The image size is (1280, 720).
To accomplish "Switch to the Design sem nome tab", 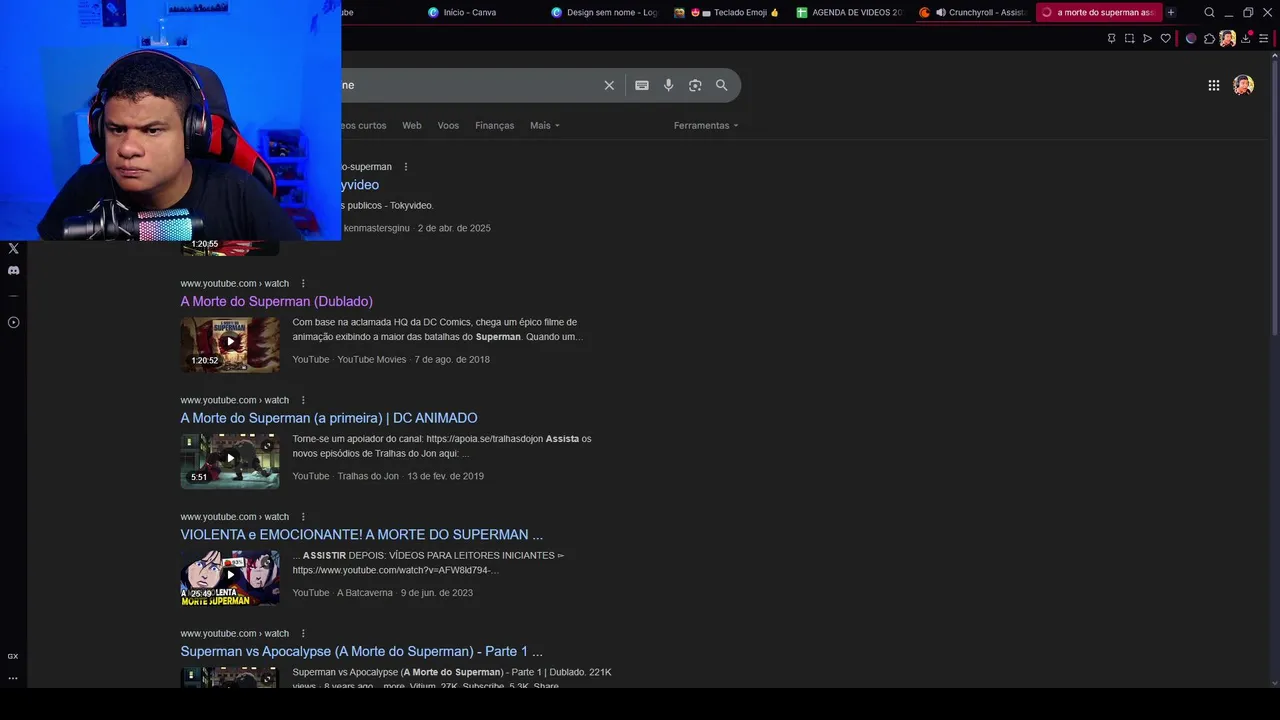I will [604, 13].
